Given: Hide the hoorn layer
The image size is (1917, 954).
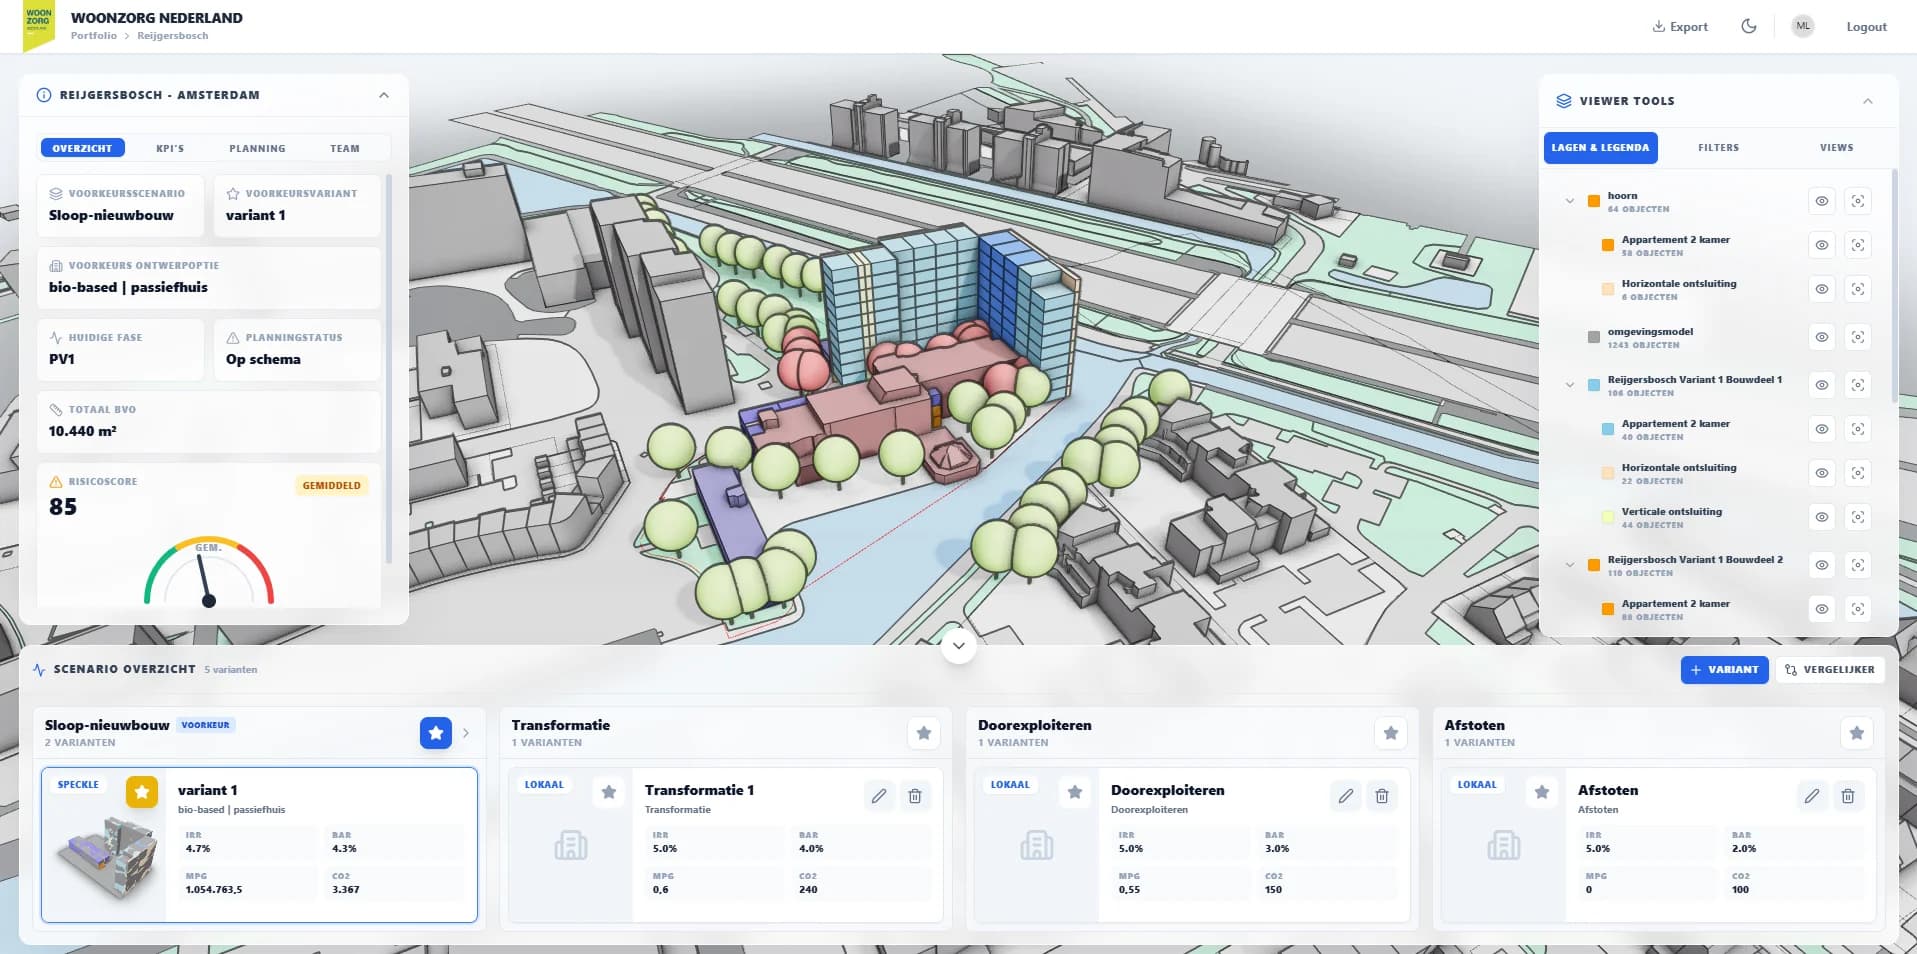Looking at the screenshot, I should (x=1821, y=201).
